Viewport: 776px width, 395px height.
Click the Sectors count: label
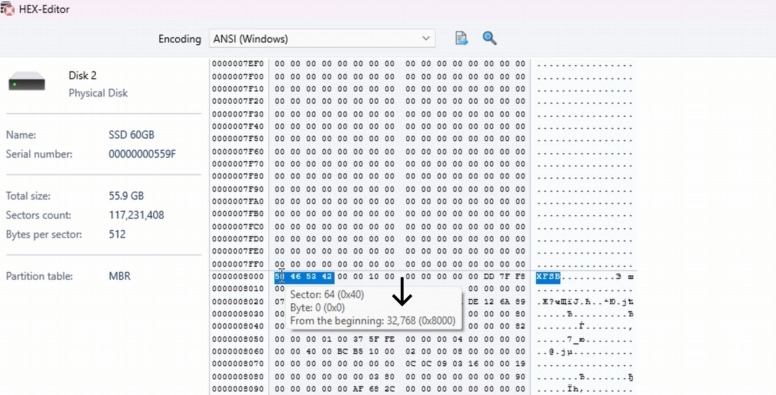(x=38, y=215)
